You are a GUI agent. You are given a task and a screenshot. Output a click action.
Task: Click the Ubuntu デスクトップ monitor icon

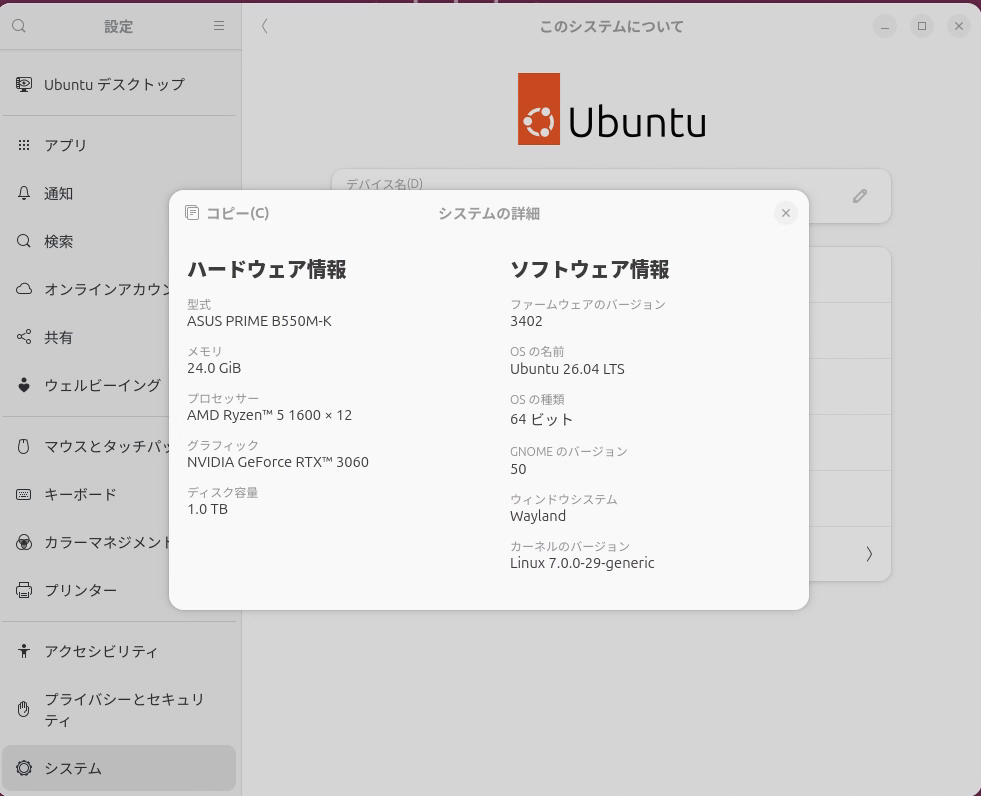coord(24,84)
